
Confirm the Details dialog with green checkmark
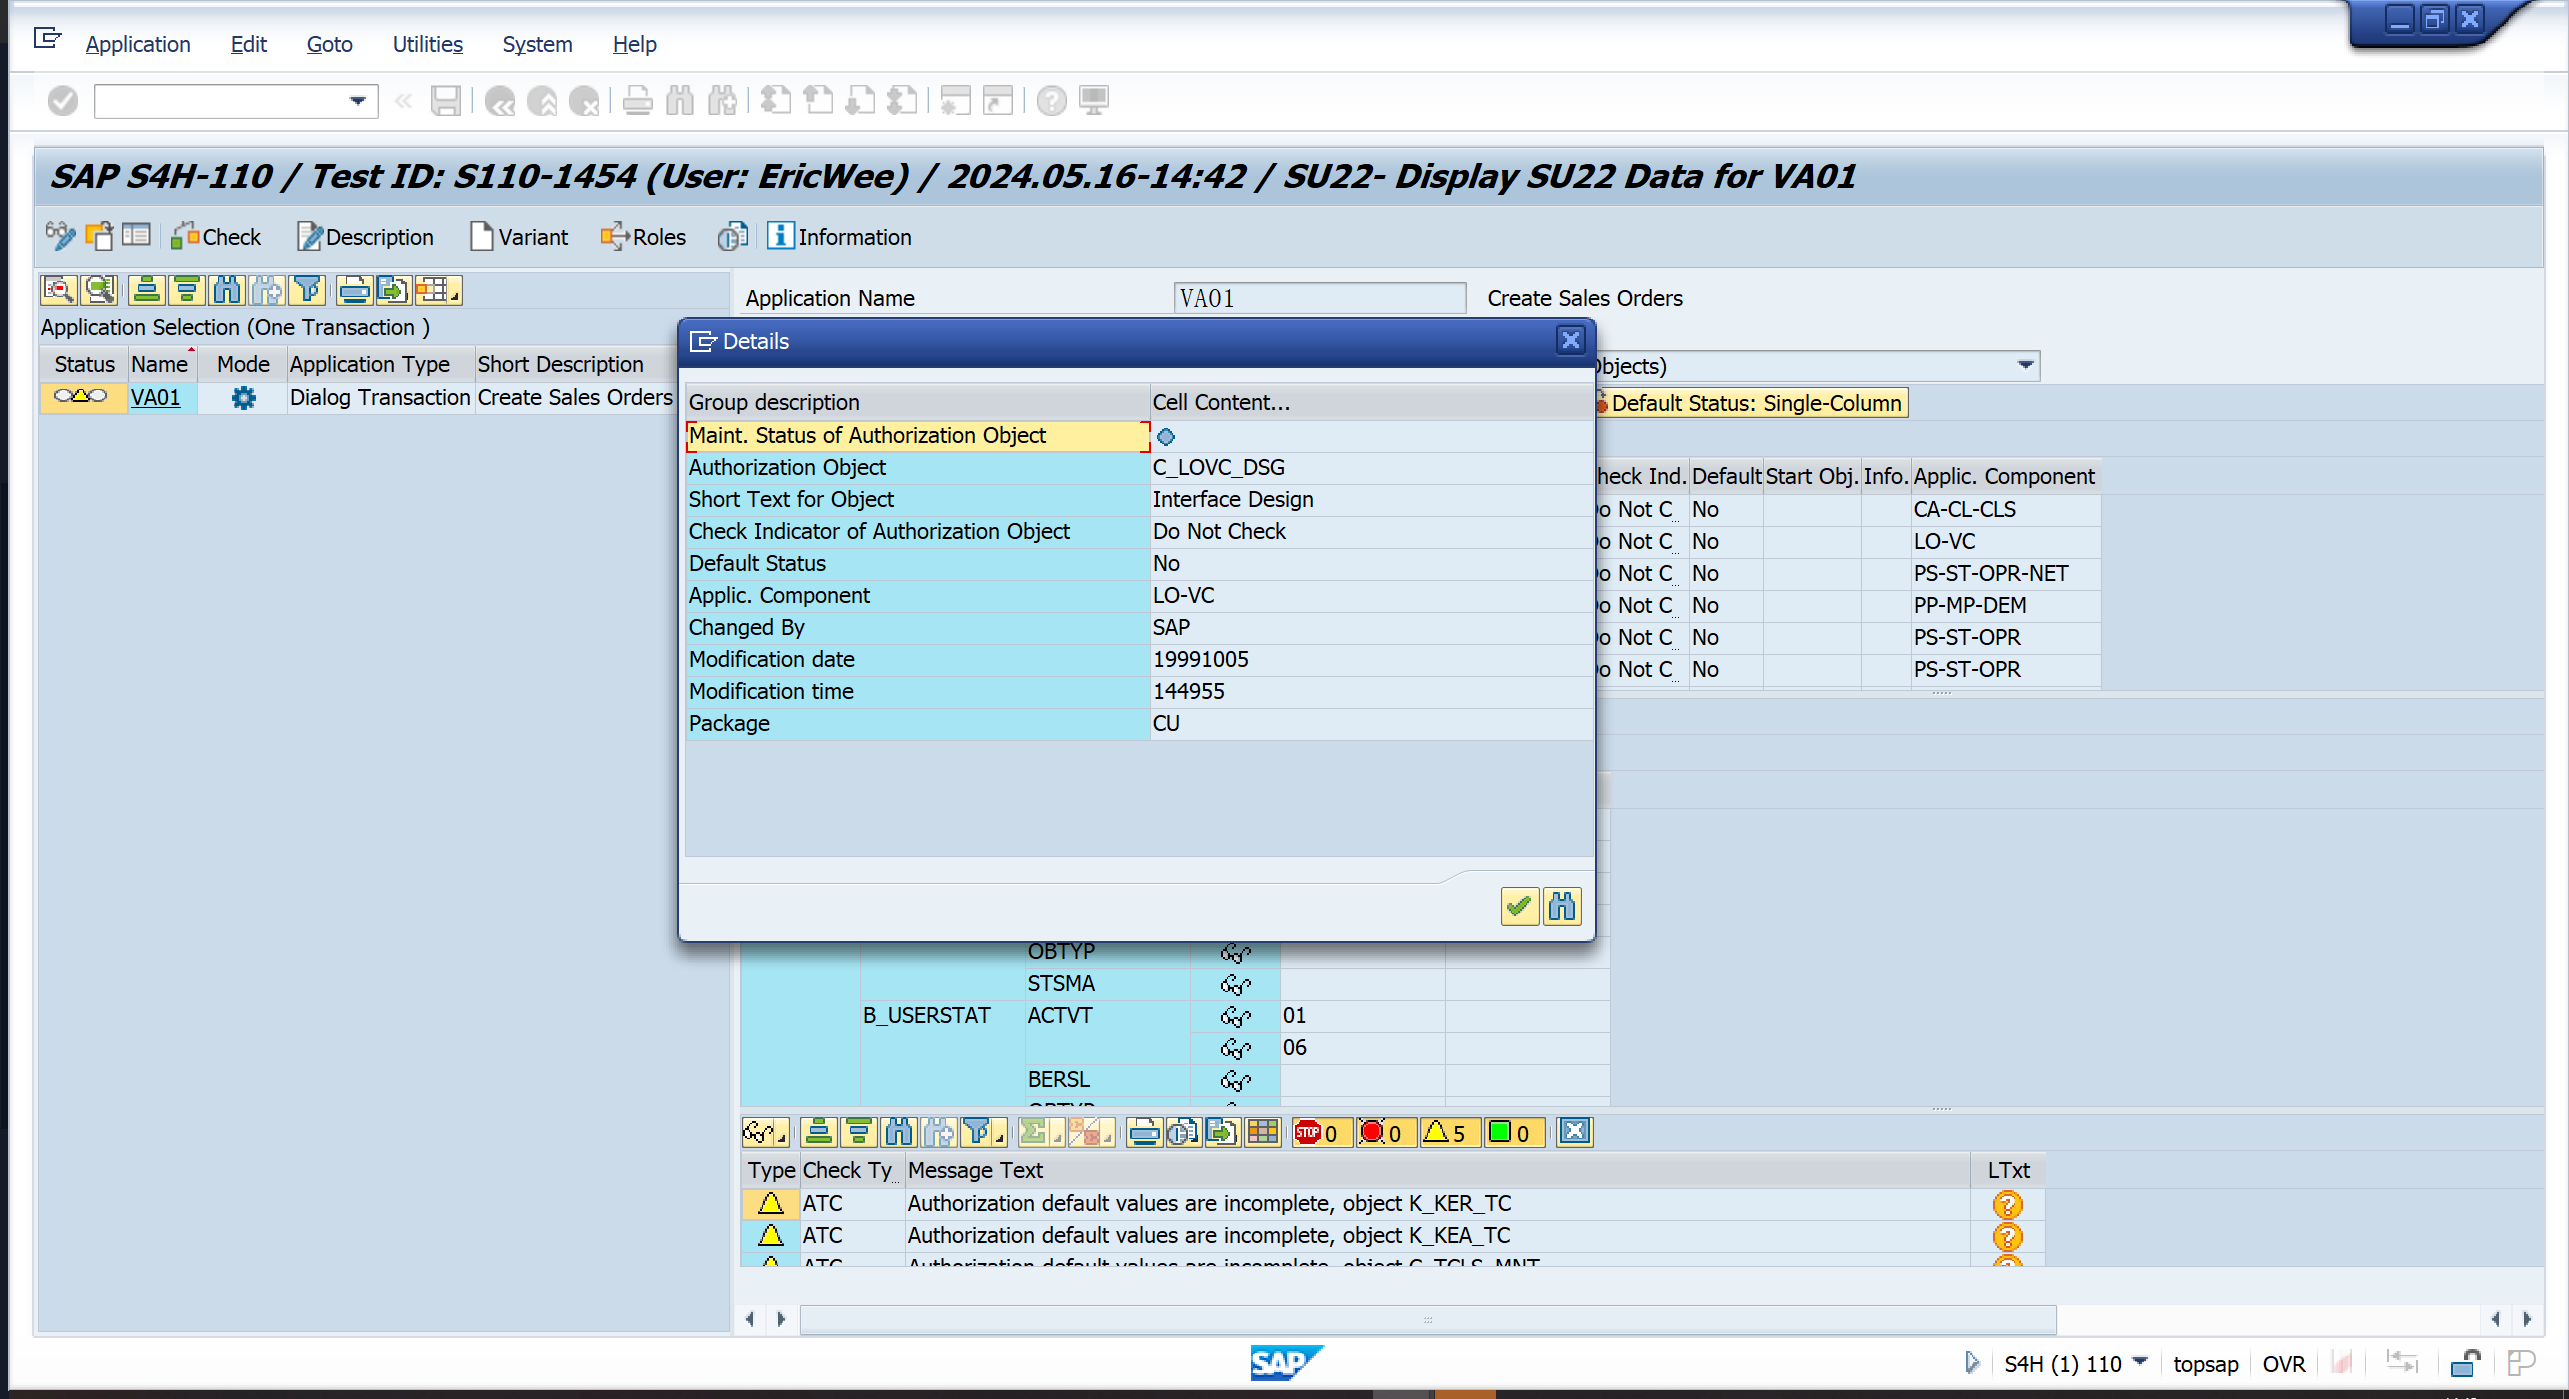click(1518, 906)
